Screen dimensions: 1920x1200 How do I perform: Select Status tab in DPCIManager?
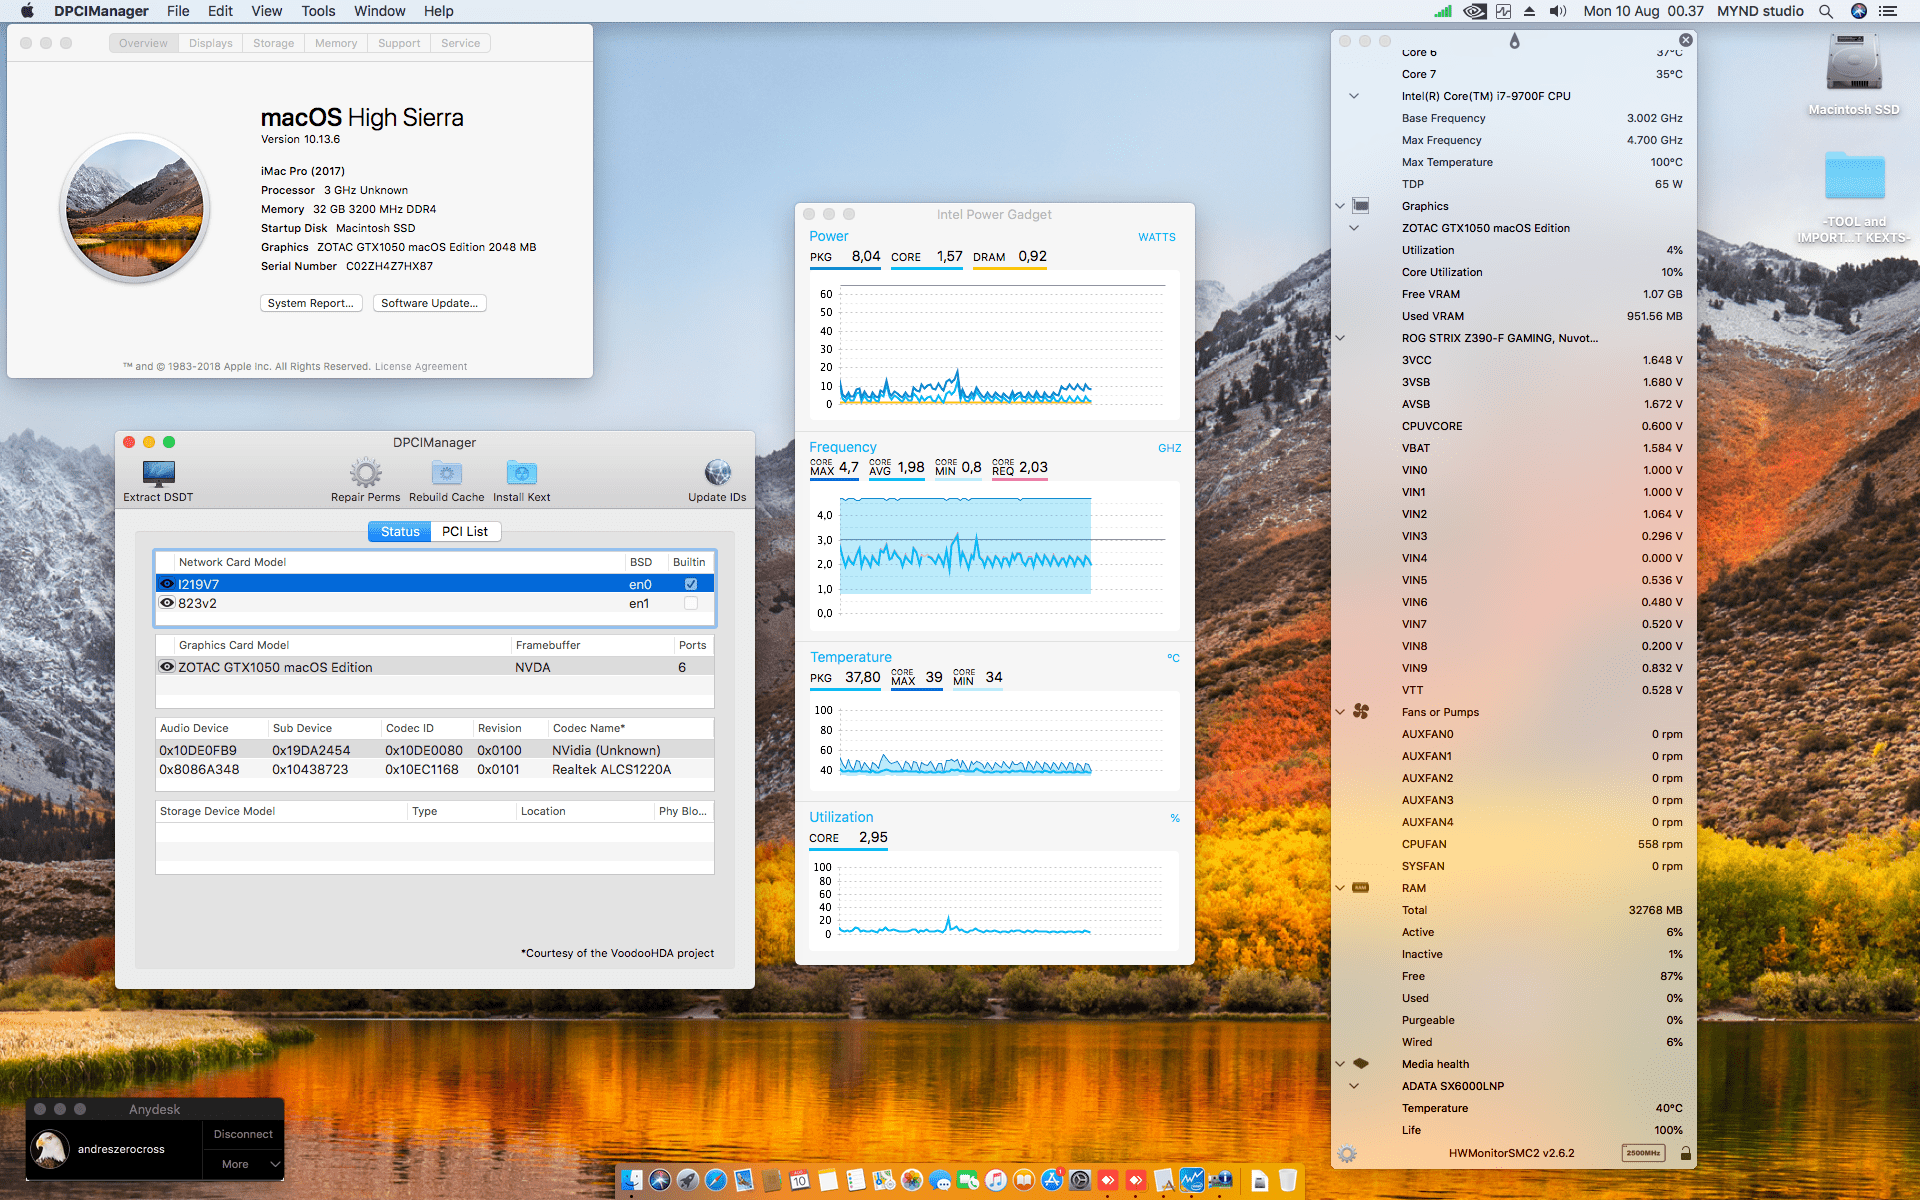pos(400,531)
